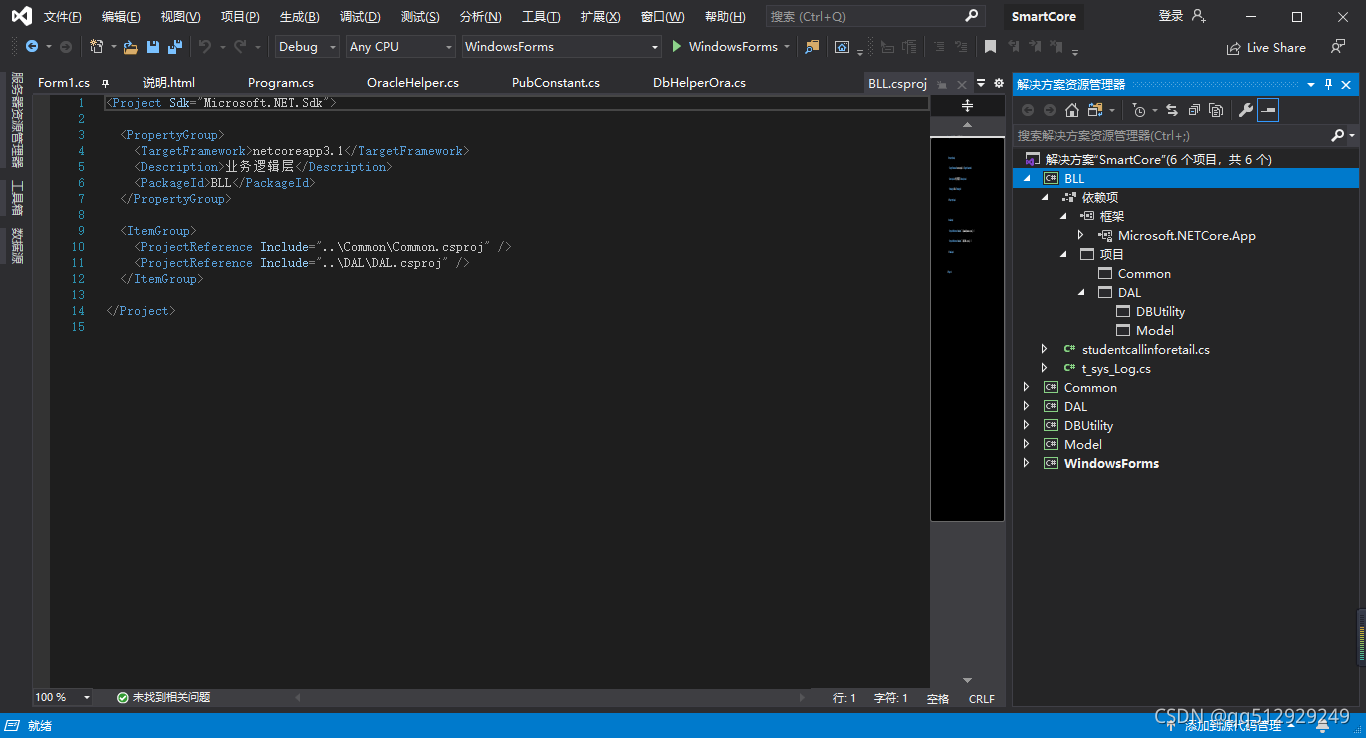Click the split editor handle above the scrollbar
This screenshot has width=1366, height=738.
[967, 105]
